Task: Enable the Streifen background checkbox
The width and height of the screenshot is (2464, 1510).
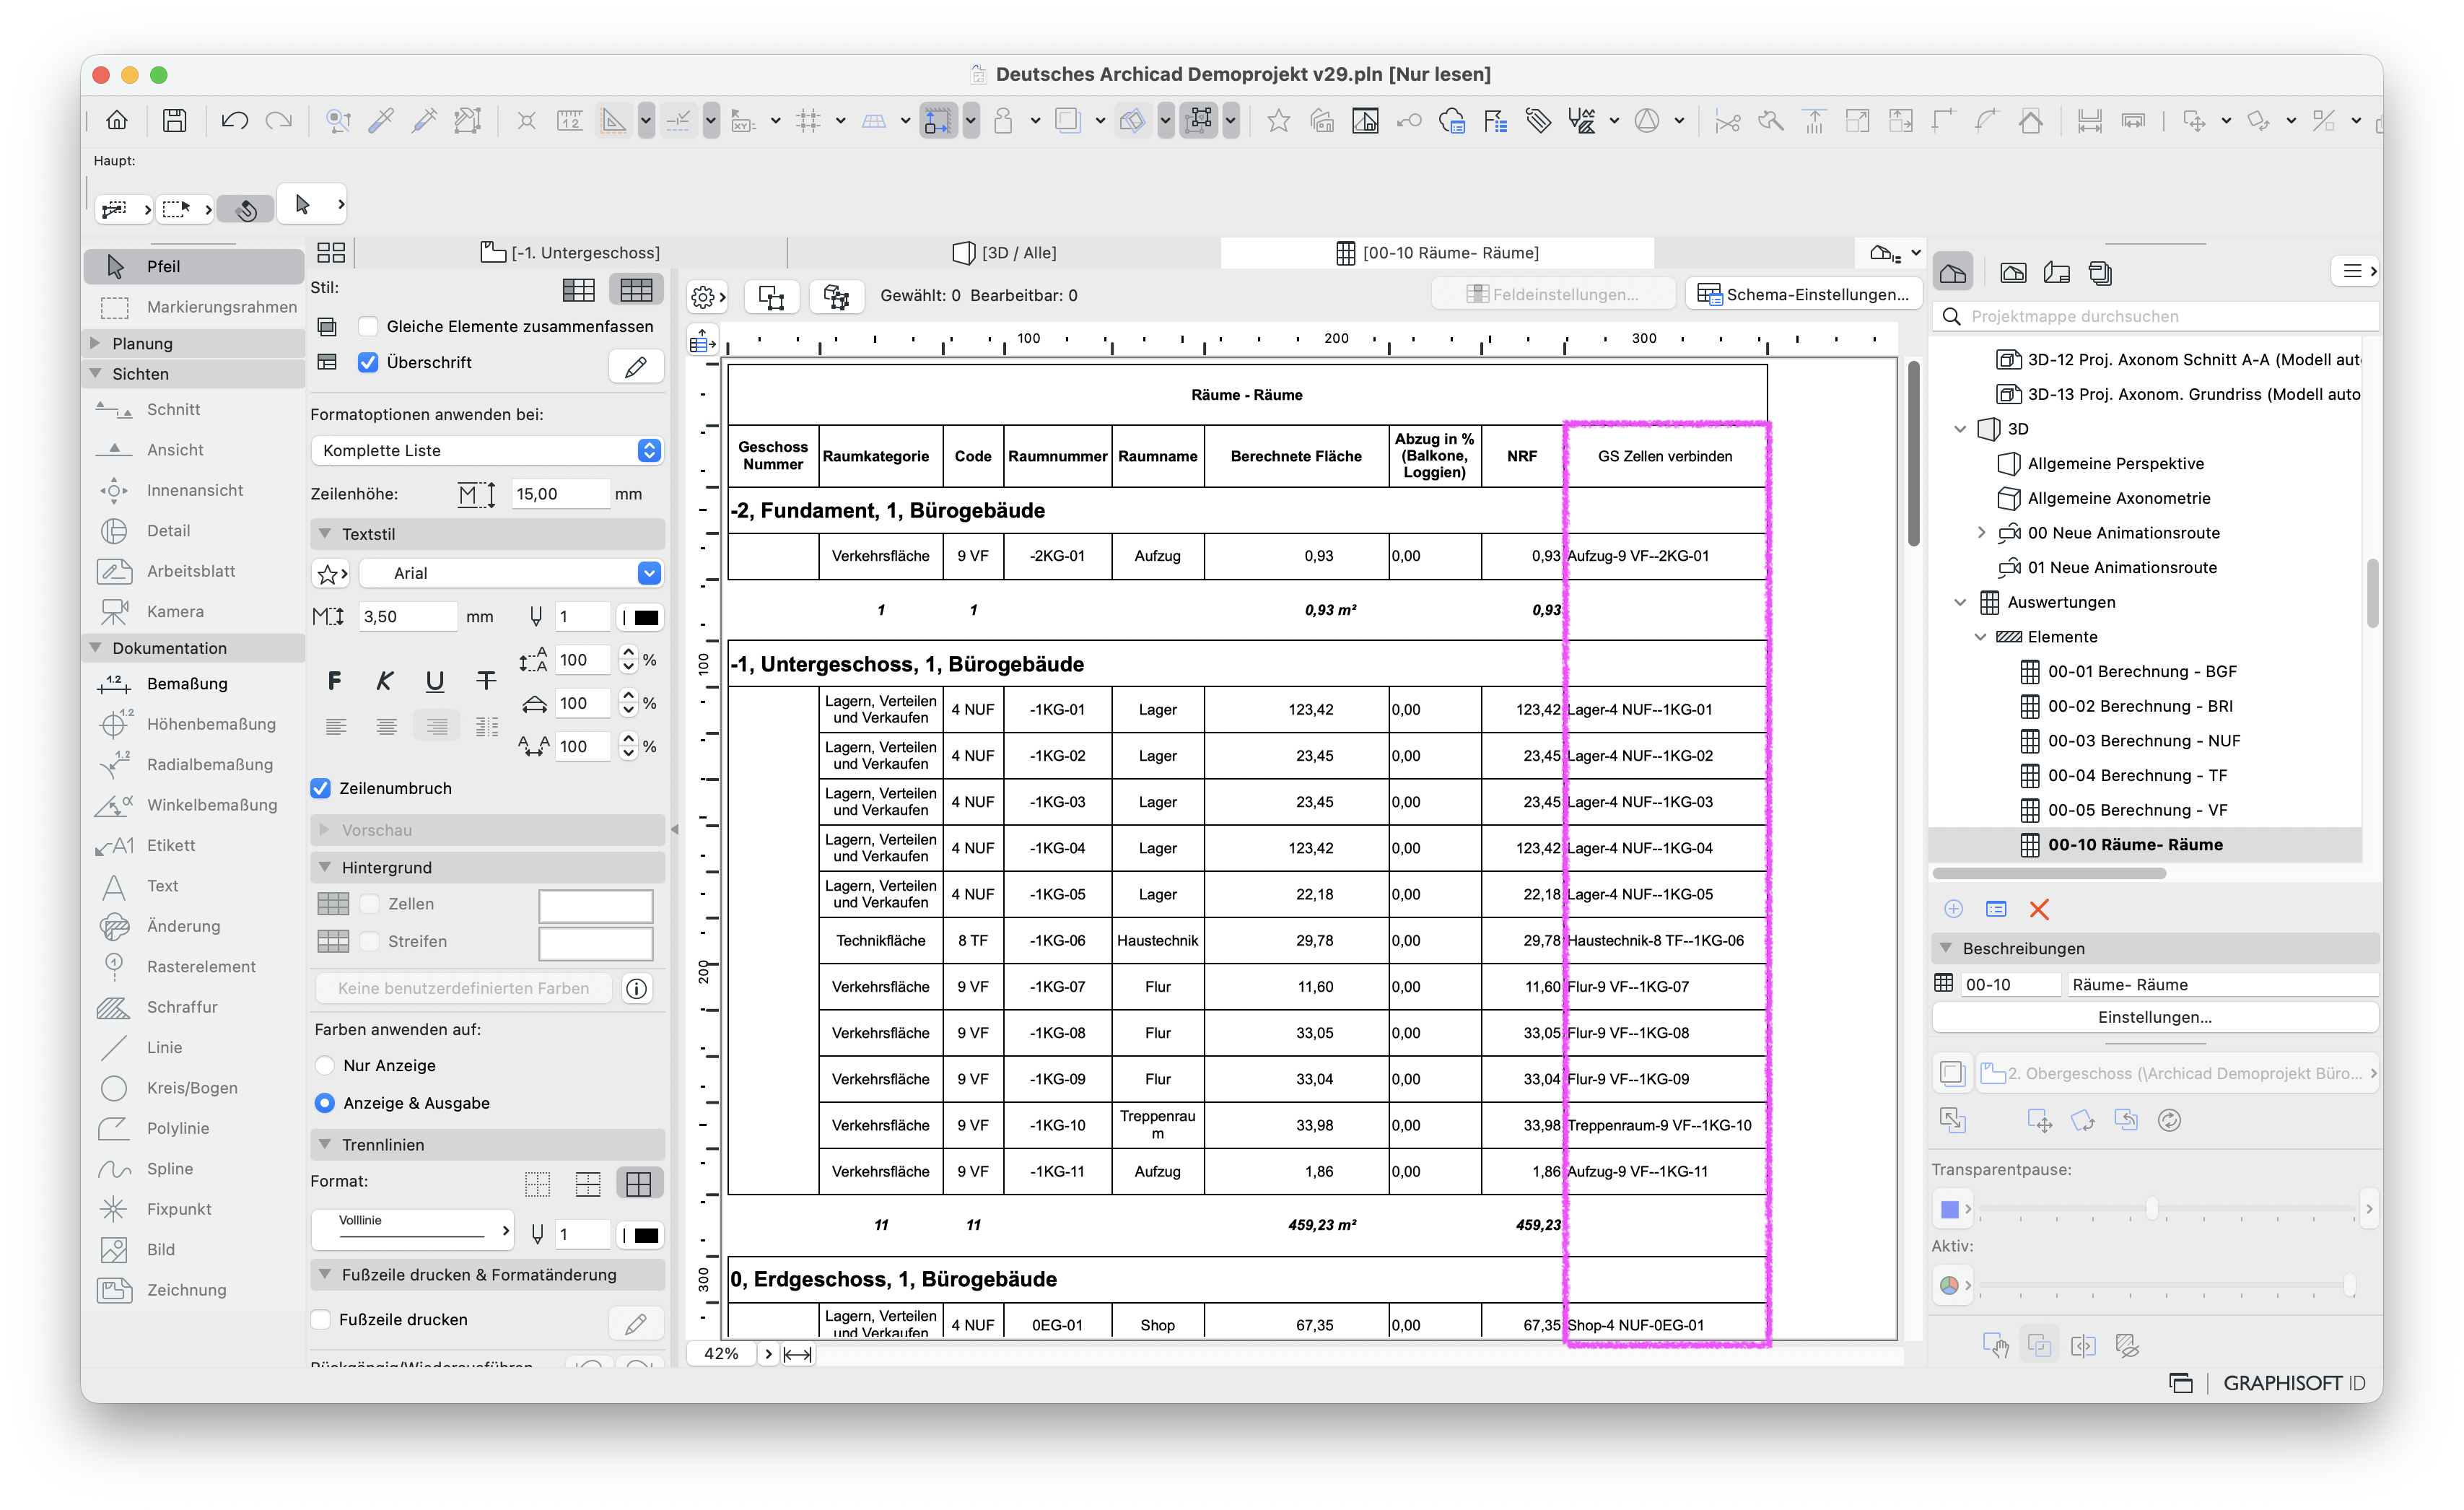Action: coord(370,942)
